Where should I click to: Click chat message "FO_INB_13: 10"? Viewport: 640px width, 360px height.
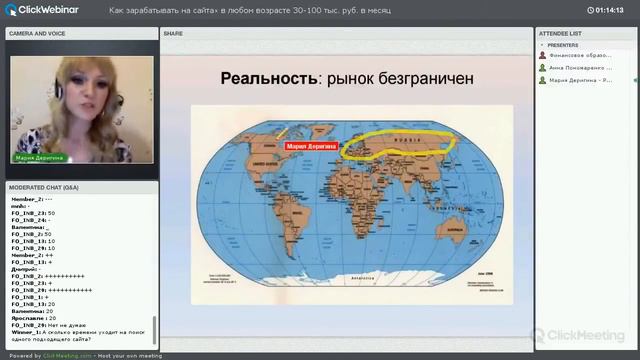click(33, 241)
